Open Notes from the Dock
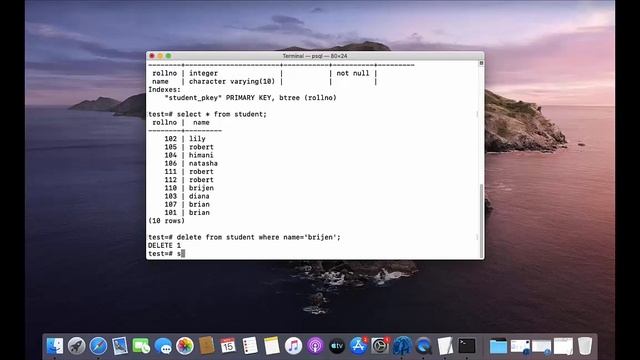 click(271, 346)
